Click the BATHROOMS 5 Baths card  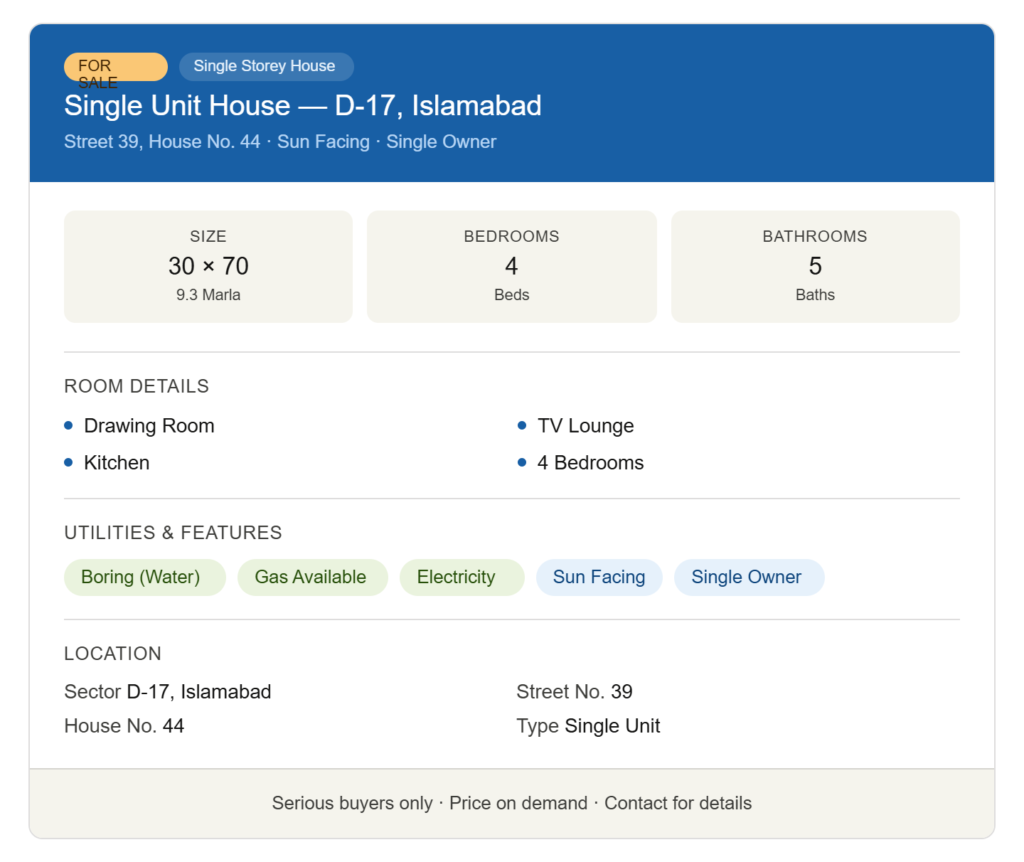click(815, 266)
